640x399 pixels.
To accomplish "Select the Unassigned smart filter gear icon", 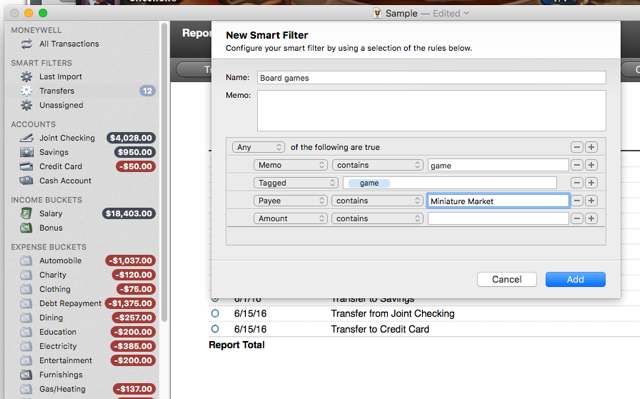I will [x=27, y=105].
